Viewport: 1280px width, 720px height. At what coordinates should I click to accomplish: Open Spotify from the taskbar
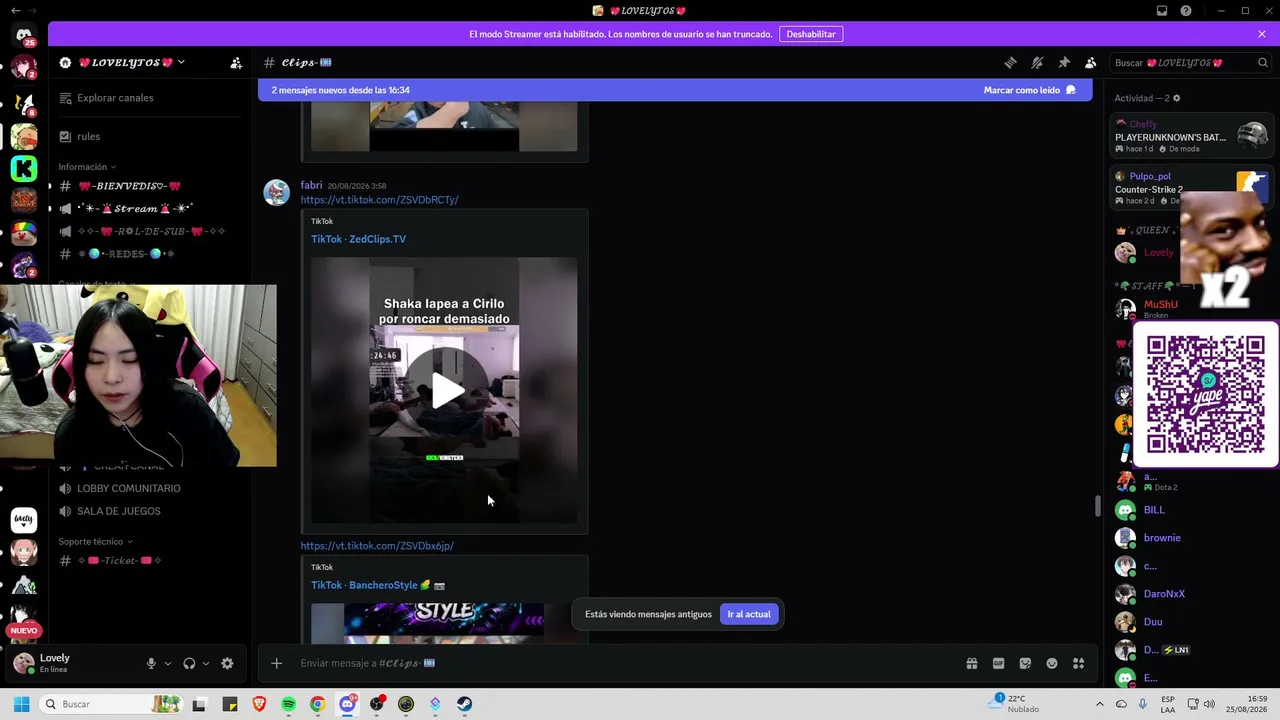pyautogui.click(x=288, y=704)
